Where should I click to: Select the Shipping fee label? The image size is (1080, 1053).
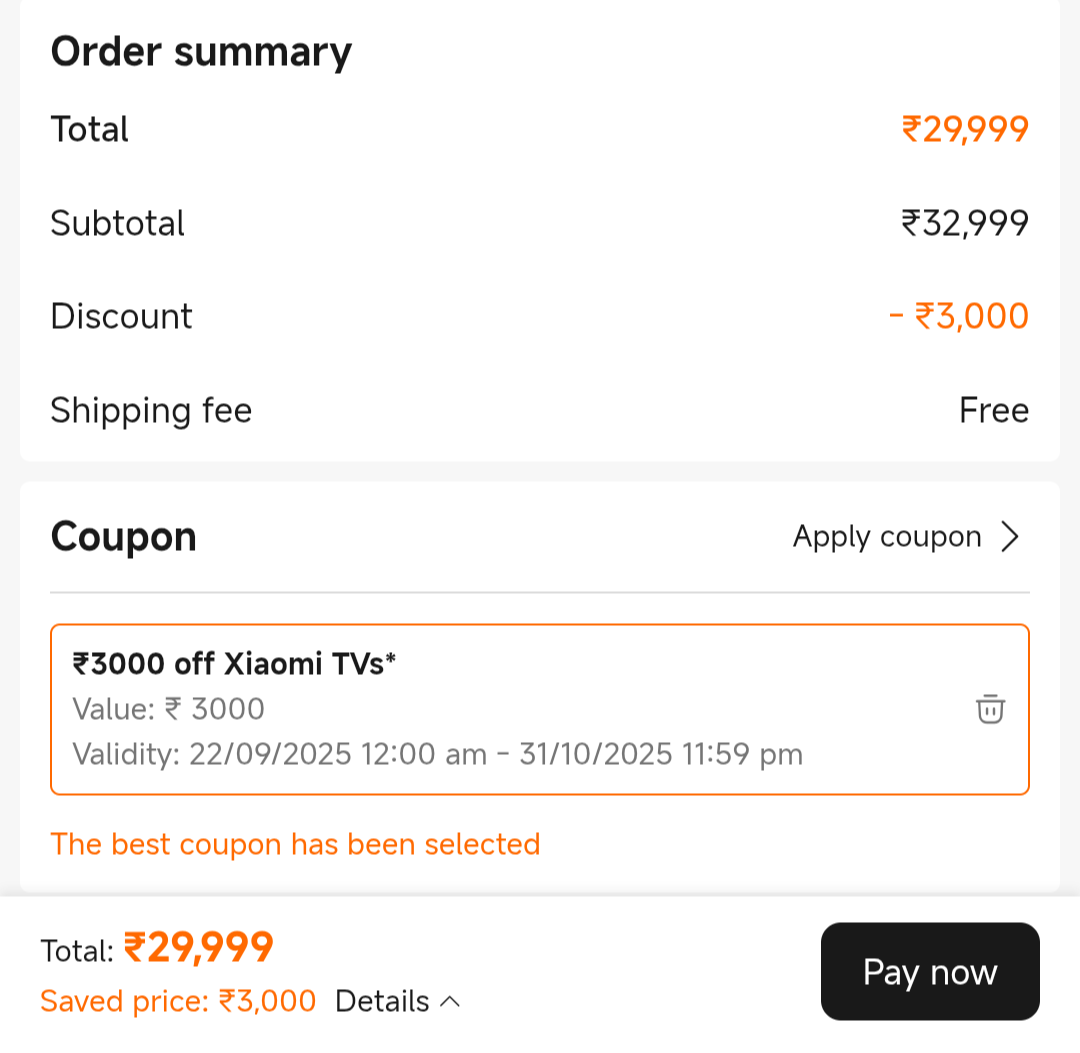pos(151,410)
